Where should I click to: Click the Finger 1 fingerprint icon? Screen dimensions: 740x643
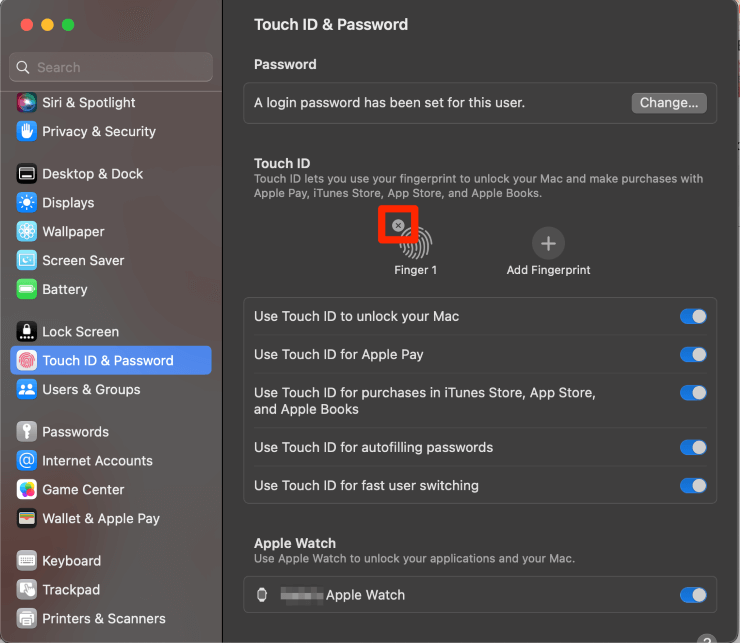[x=416, y=243]
